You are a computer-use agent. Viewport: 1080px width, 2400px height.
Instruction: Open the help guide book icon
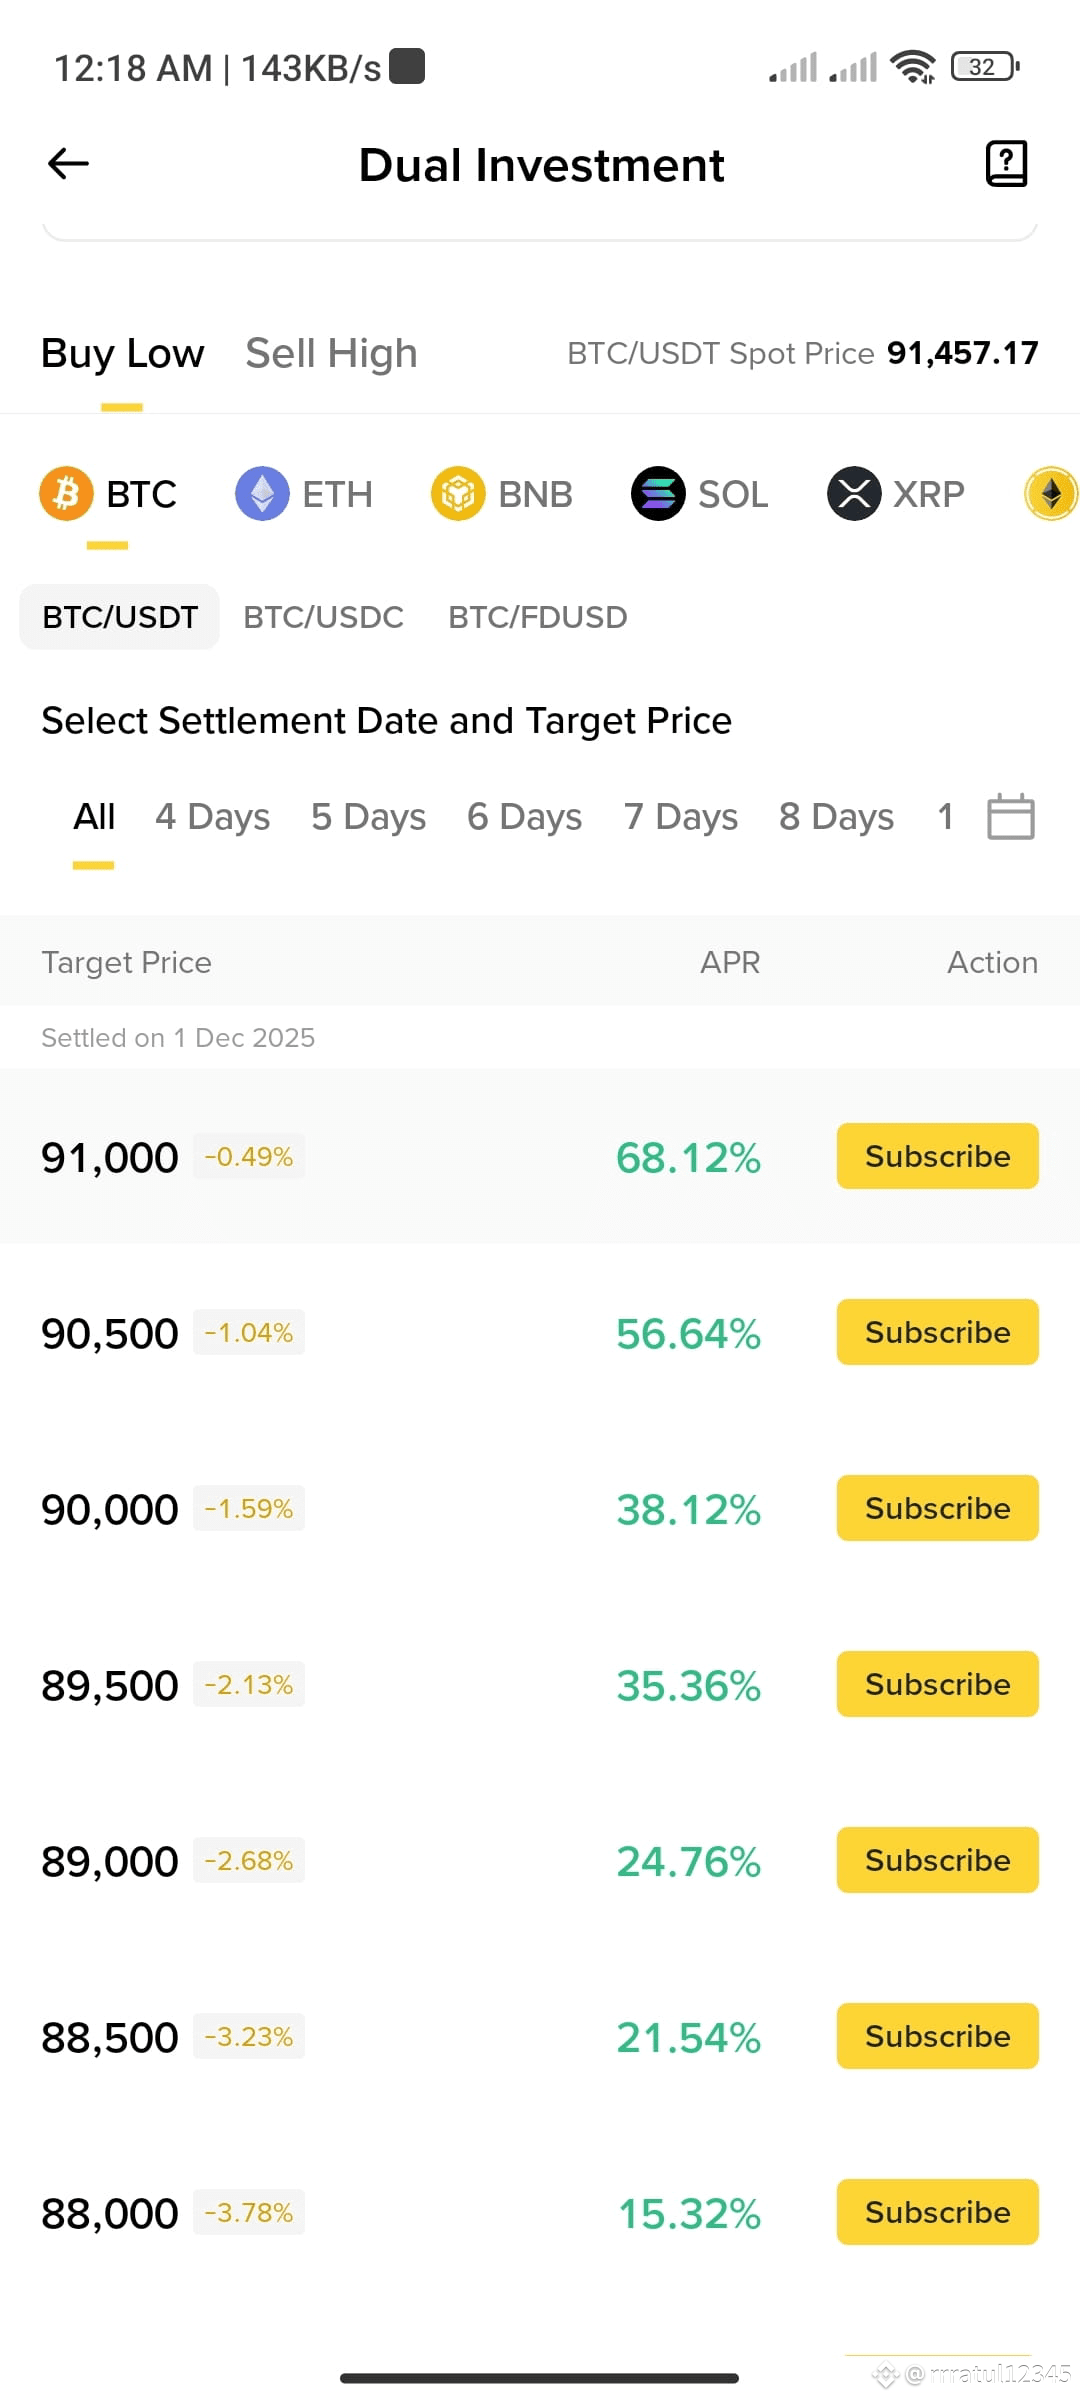[1006, 164]
